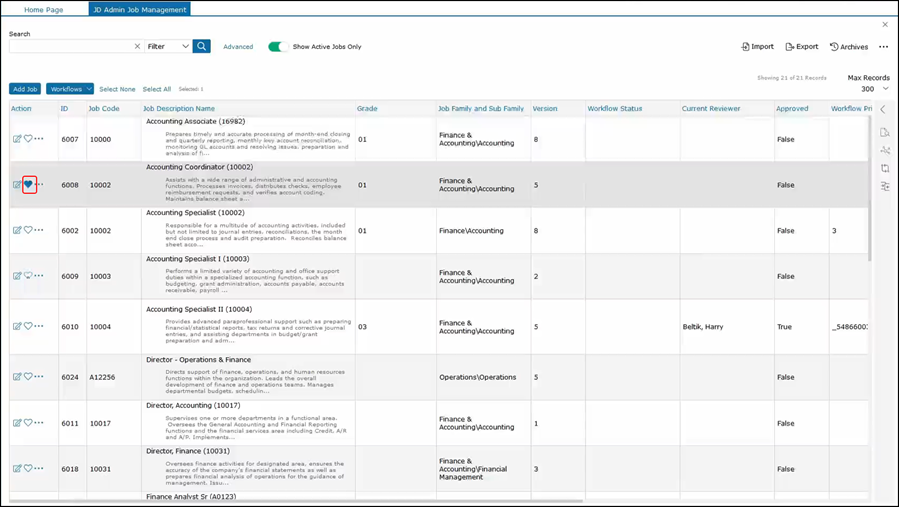Click the filter settings icon in right sidebar
This screenshot has width=899, height=507.
pyautogui.click(x=885, y=186)
